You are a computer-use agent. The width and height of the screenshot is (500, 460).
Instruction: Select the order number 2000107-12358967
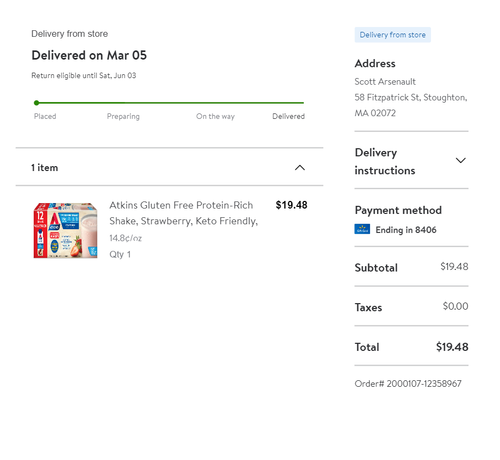tap(424, 384)
